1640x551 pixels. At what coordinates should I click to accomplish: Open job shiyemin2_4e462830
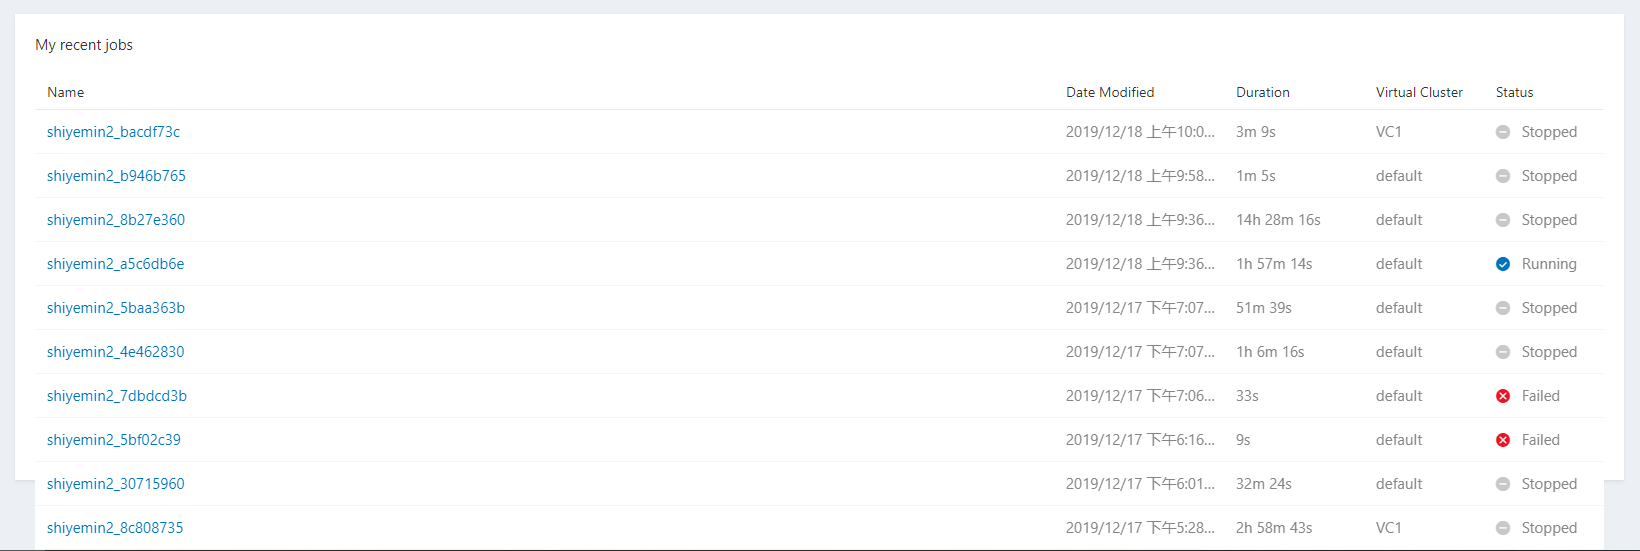point(115,352)
